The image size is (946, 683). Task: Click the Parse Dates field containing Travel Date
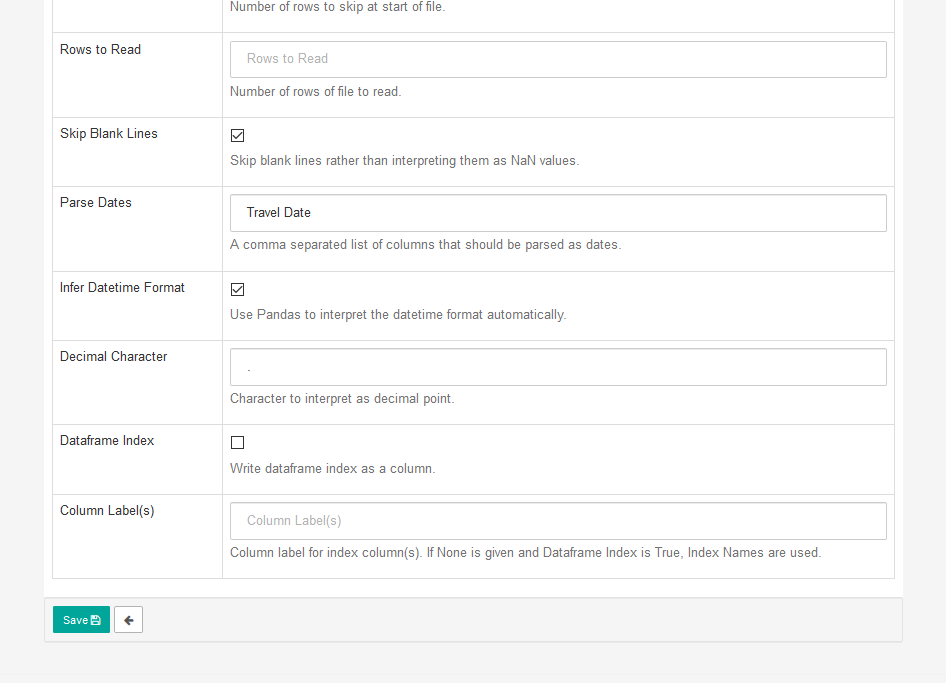(x=558, y=213)
